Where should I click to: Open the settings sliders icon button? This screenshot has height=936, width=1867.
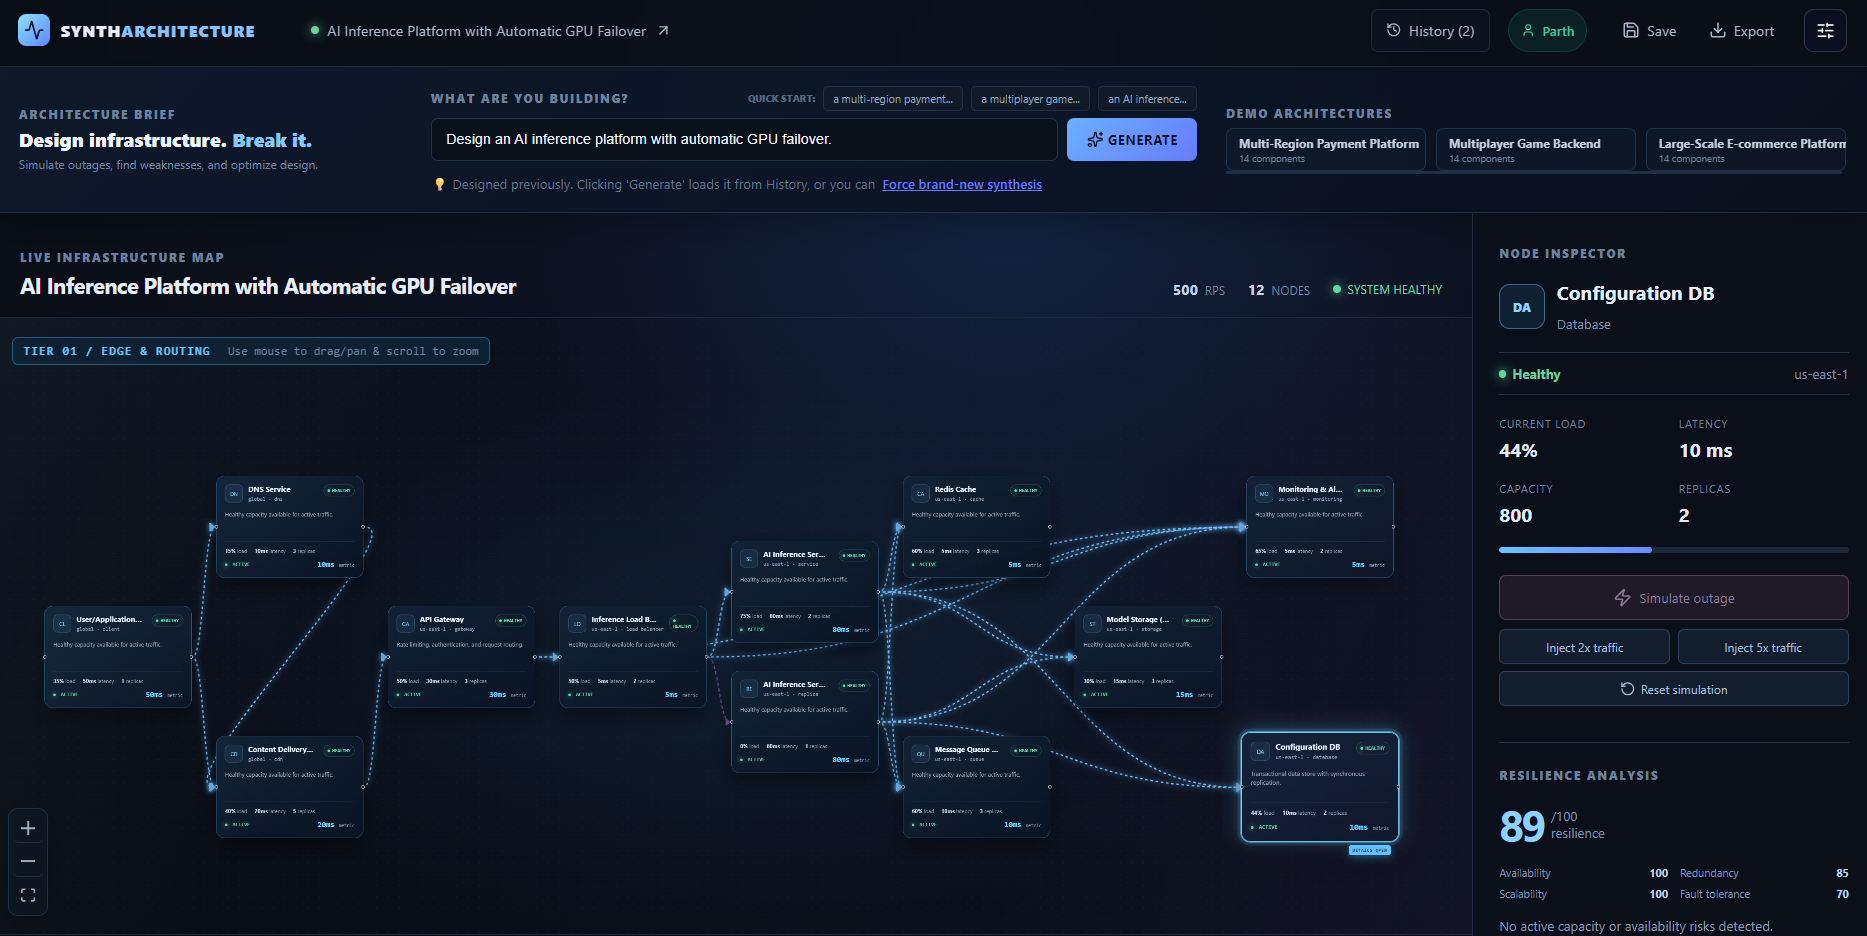click(1825, 31)
